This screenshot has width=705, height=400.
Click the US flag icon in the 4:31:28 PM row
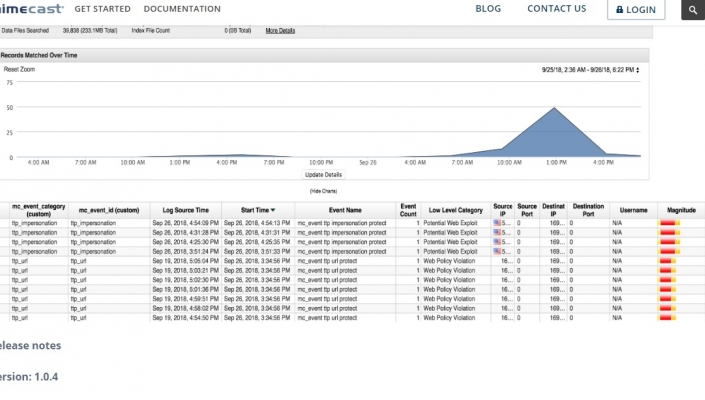click(x=497, y=232)
